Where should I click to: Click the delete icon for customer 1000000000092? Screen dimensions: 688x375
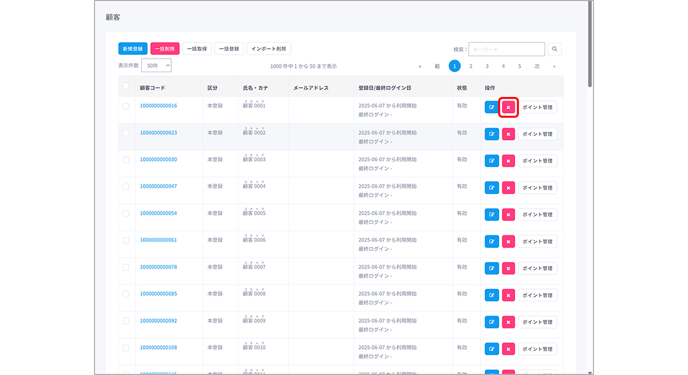click(508, 322)
